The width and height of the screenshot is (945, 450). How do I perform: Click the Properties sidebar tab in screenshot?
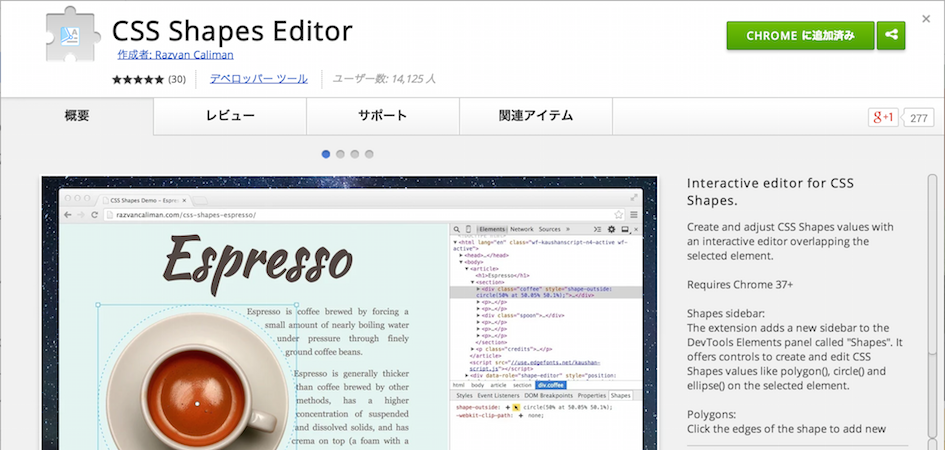[592, 396]
